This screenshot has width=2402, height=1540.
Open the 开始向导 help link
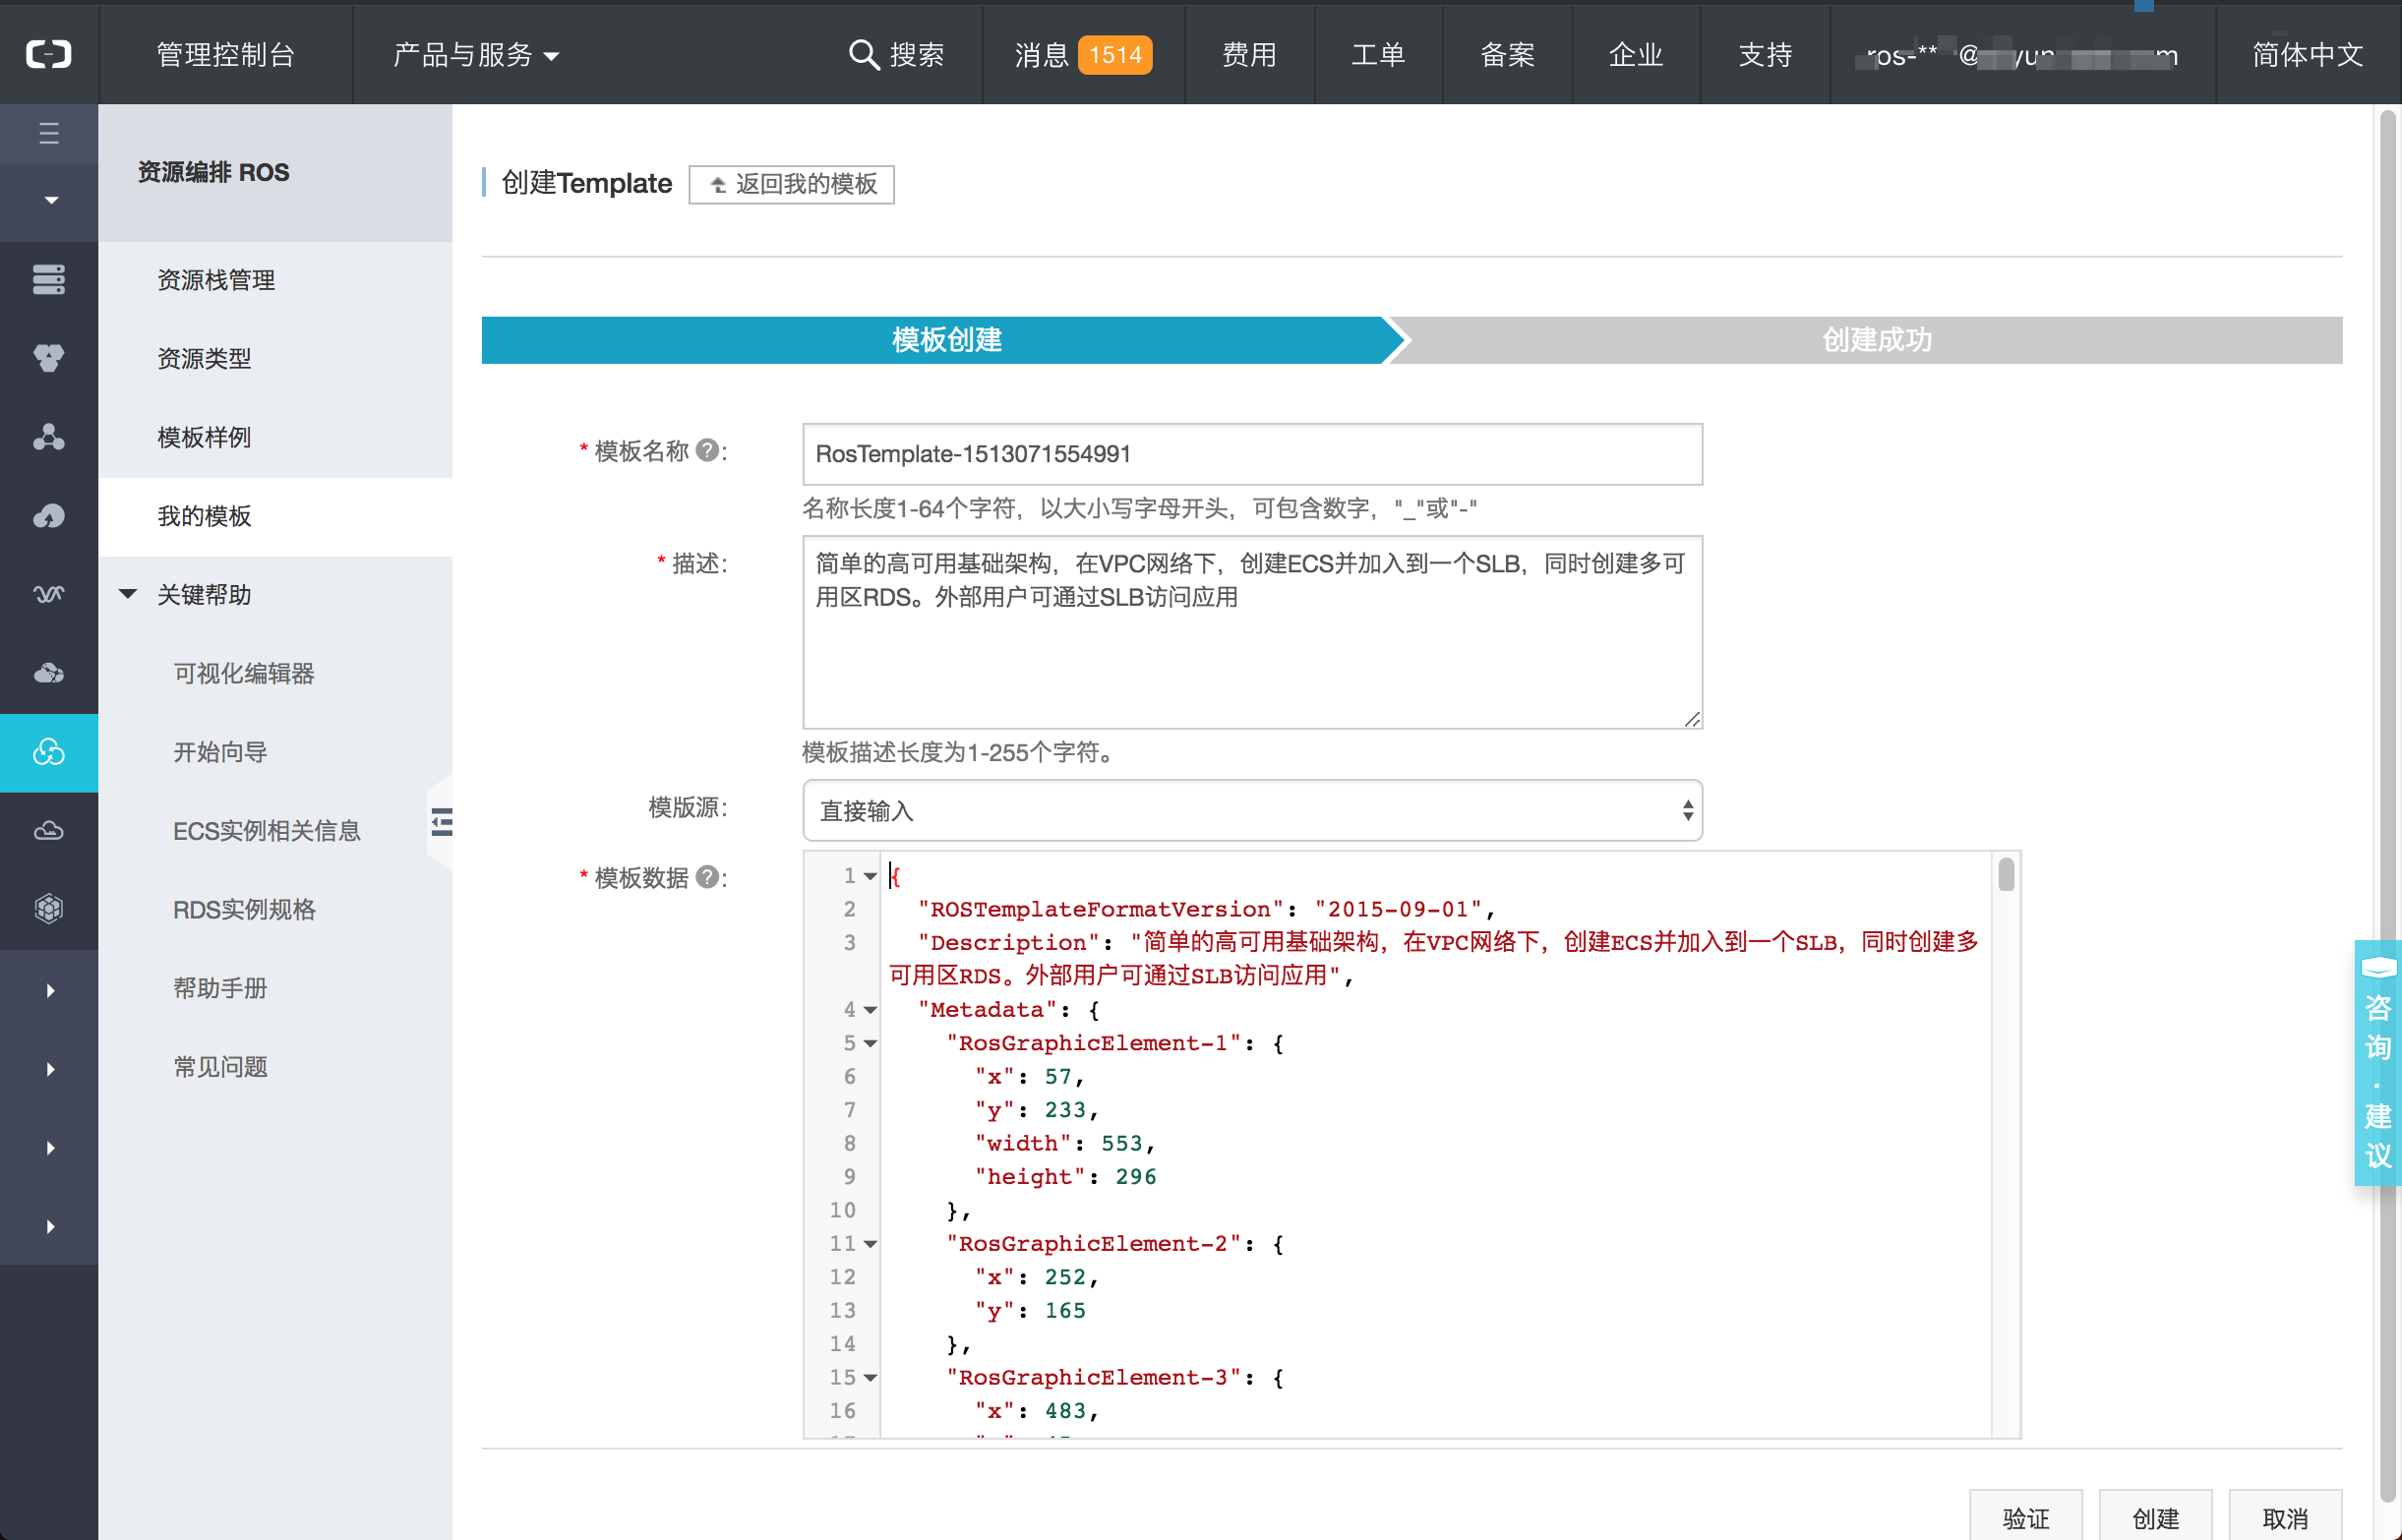coord(220,752)
